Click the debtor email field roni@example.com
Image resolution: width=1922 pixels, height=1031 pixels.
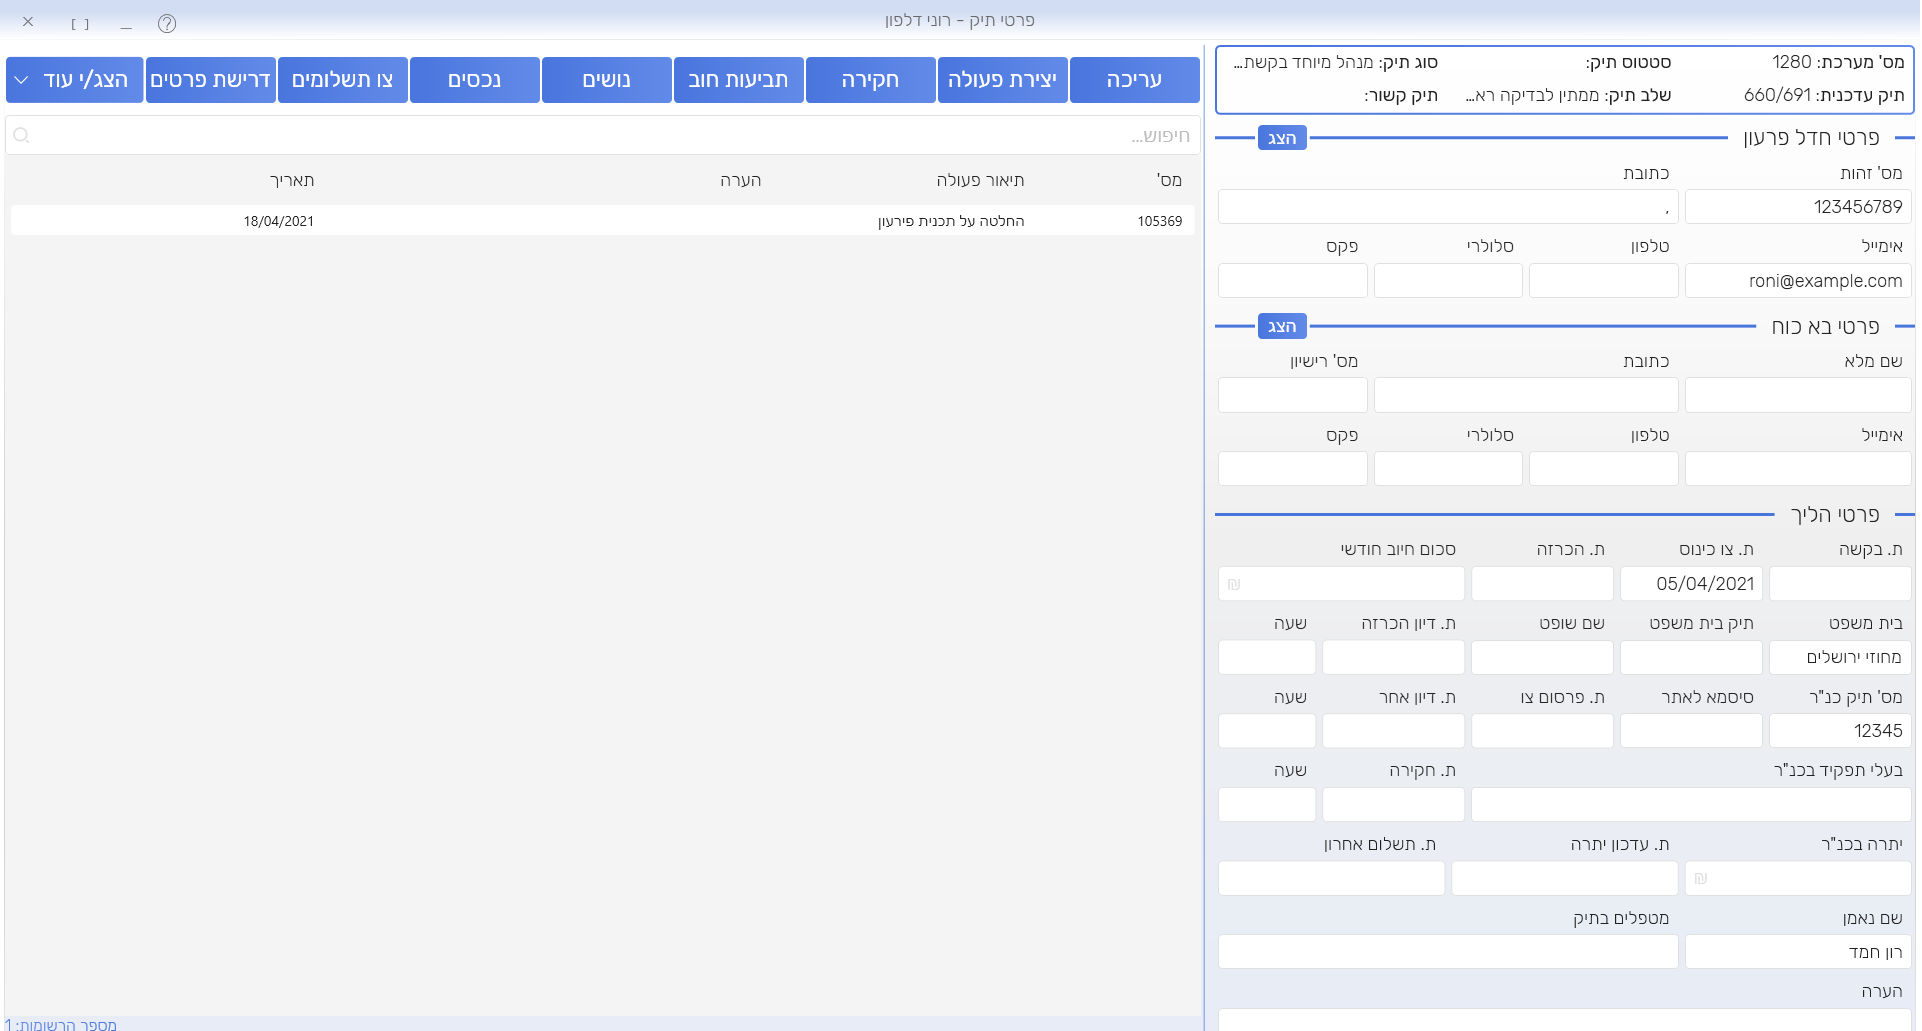point(1798,281)
